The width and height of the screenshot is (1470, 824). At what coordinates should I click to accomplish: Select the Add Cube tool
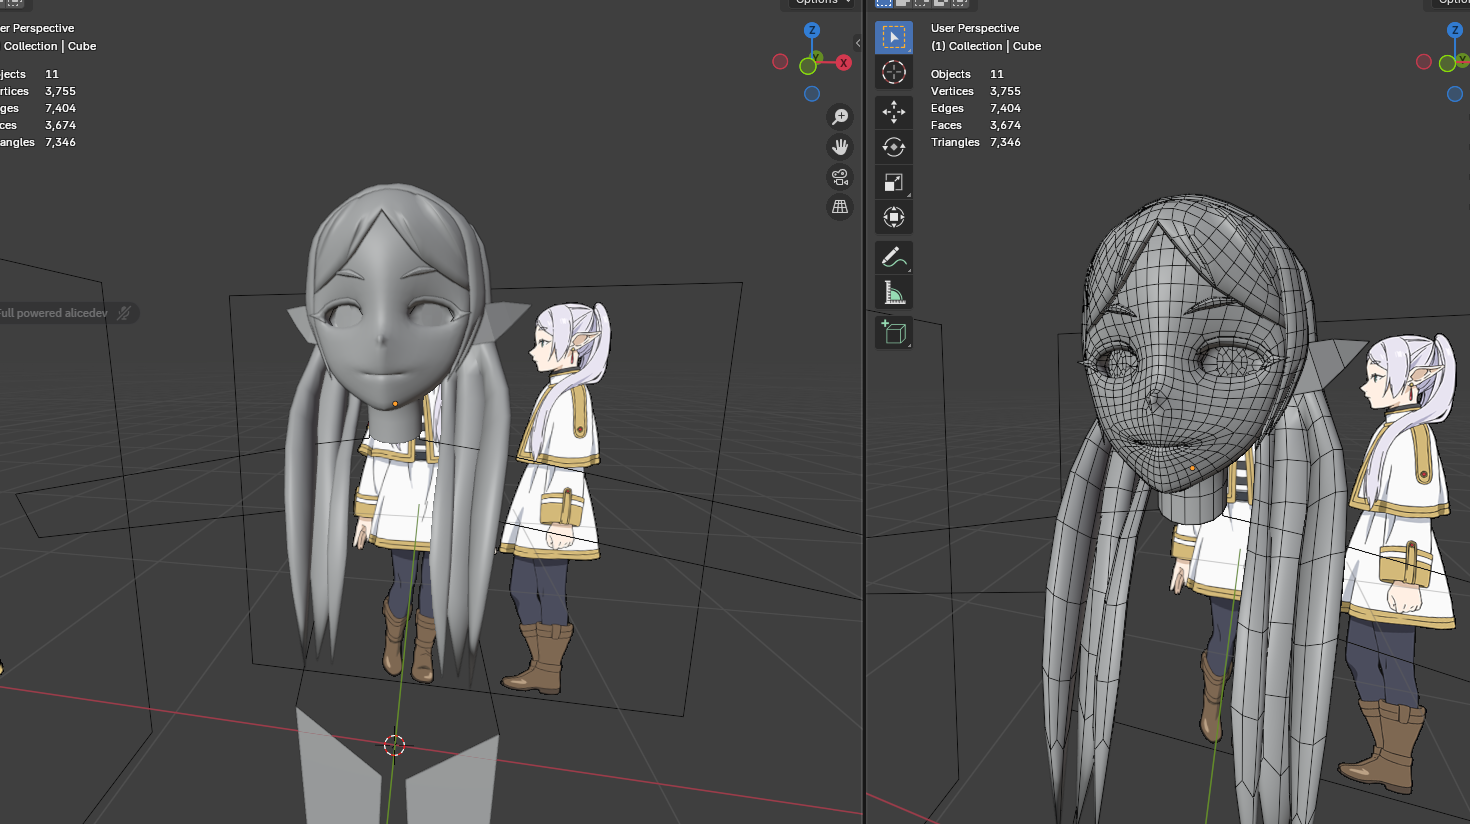(894, 332)
